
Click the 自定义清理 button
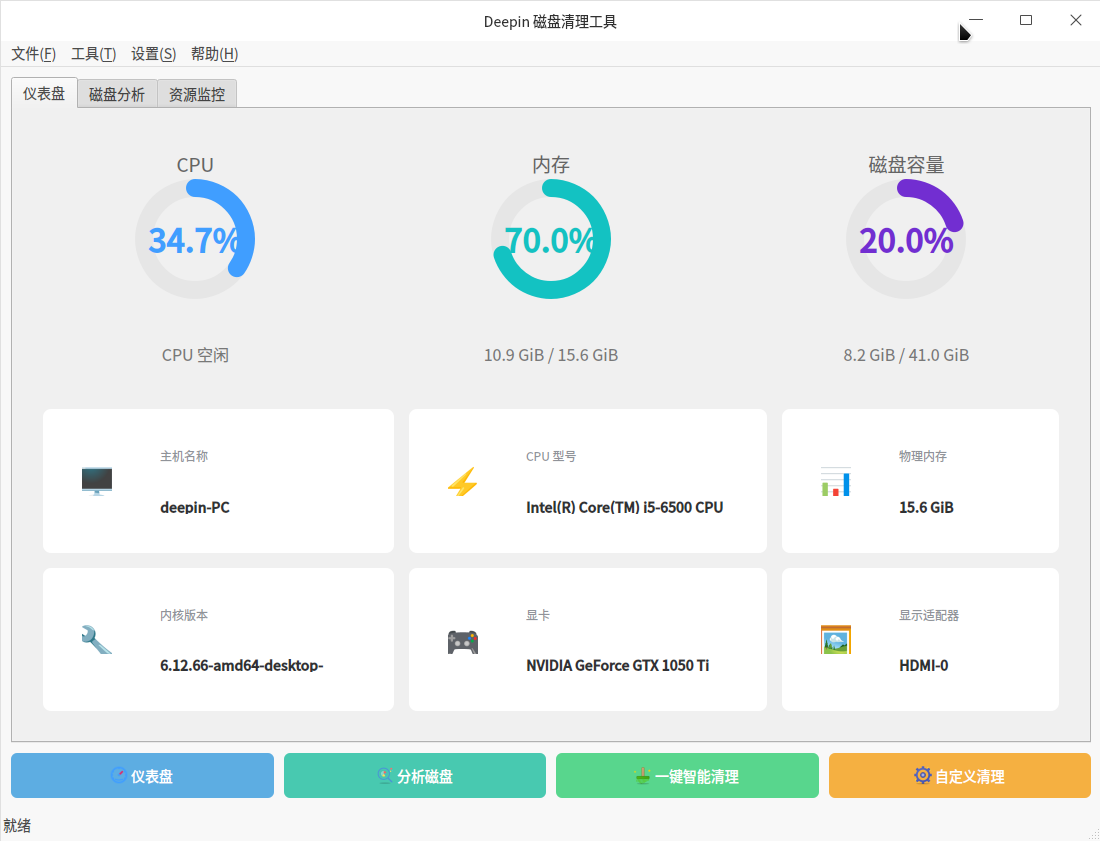coord(959,775)
